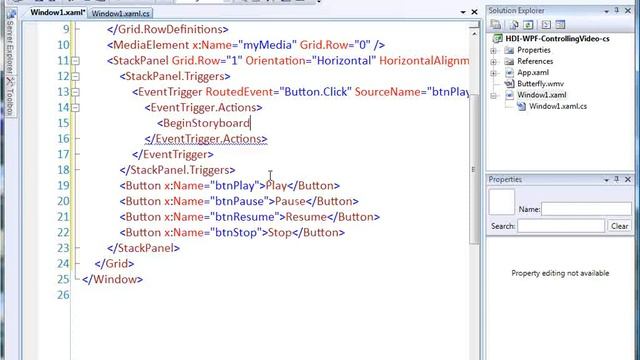The image size is (640, 360).
Task: Click the Window1.xaml.cs code file icon
Action: point(521,107)
